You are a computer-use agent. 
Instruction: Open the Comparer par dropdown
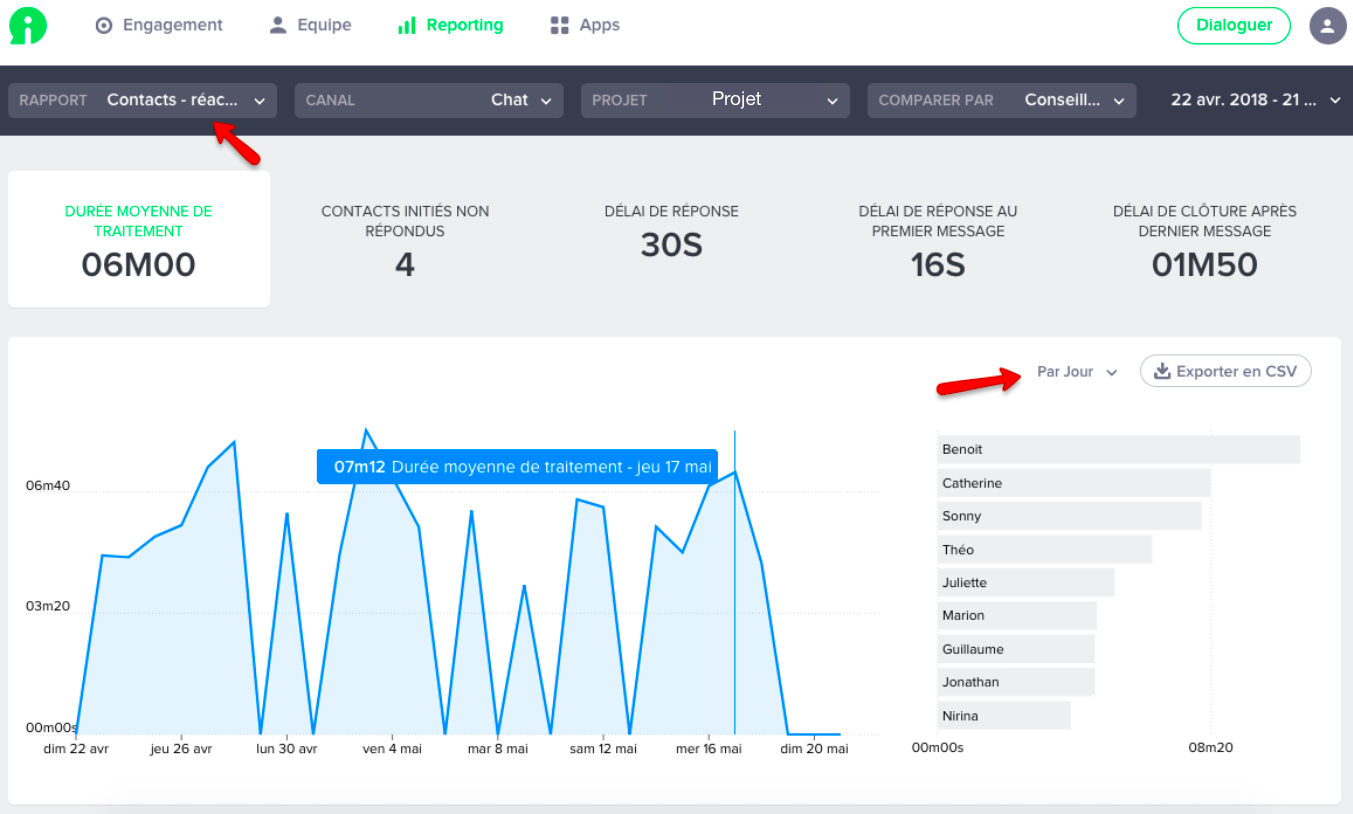click(1002, 100)
